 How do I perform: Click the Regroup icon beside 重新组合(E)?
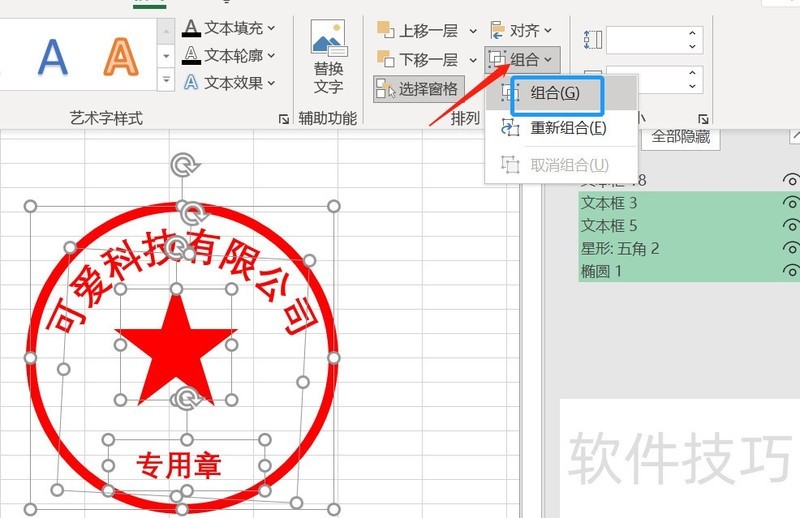point(510,128)
